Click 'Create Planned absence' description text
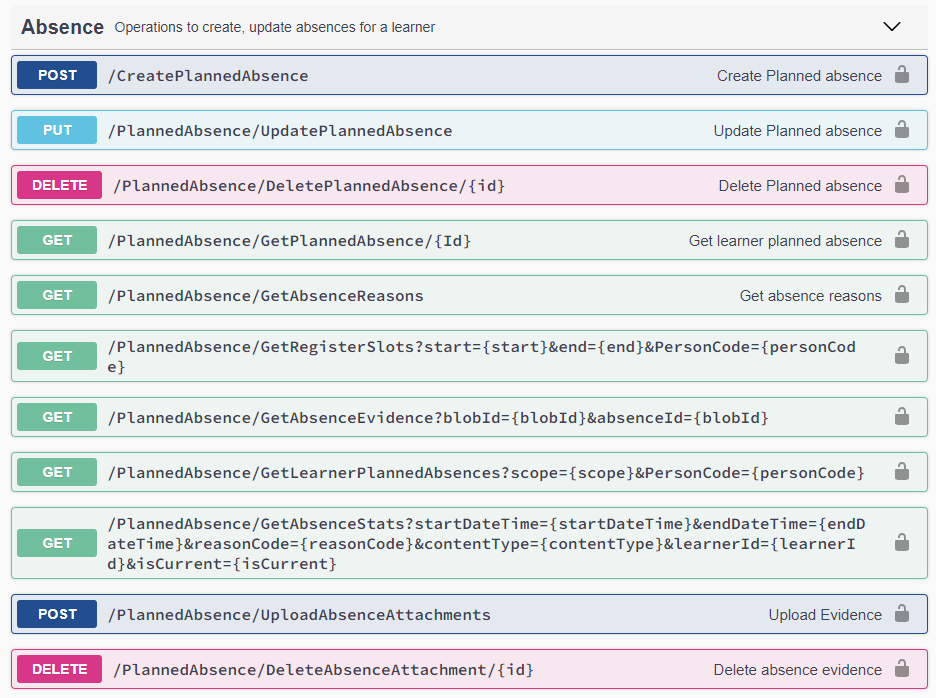Image resolution: width=936 pixels, height=698 pixels. click(799, 76)
